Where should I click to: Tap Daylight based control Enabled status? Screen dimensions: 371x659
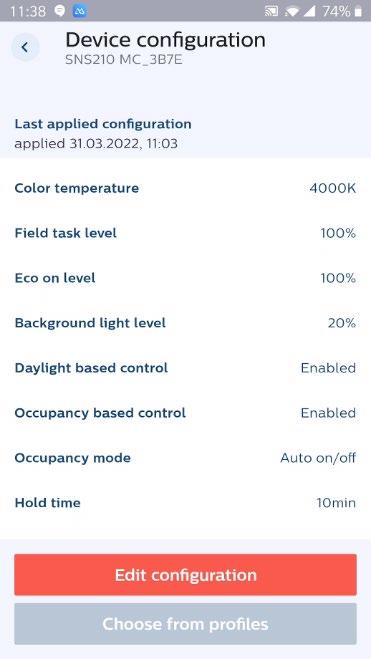click(328, 368)
